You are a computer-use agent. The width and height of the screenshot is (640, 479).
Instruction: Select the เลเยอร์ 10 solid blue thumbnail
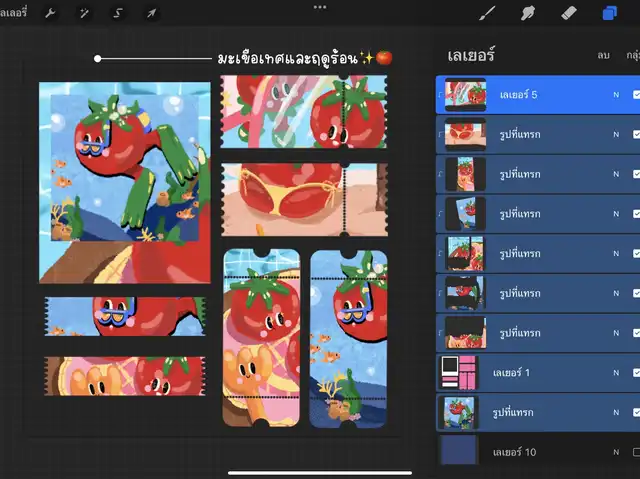[459, 452]
